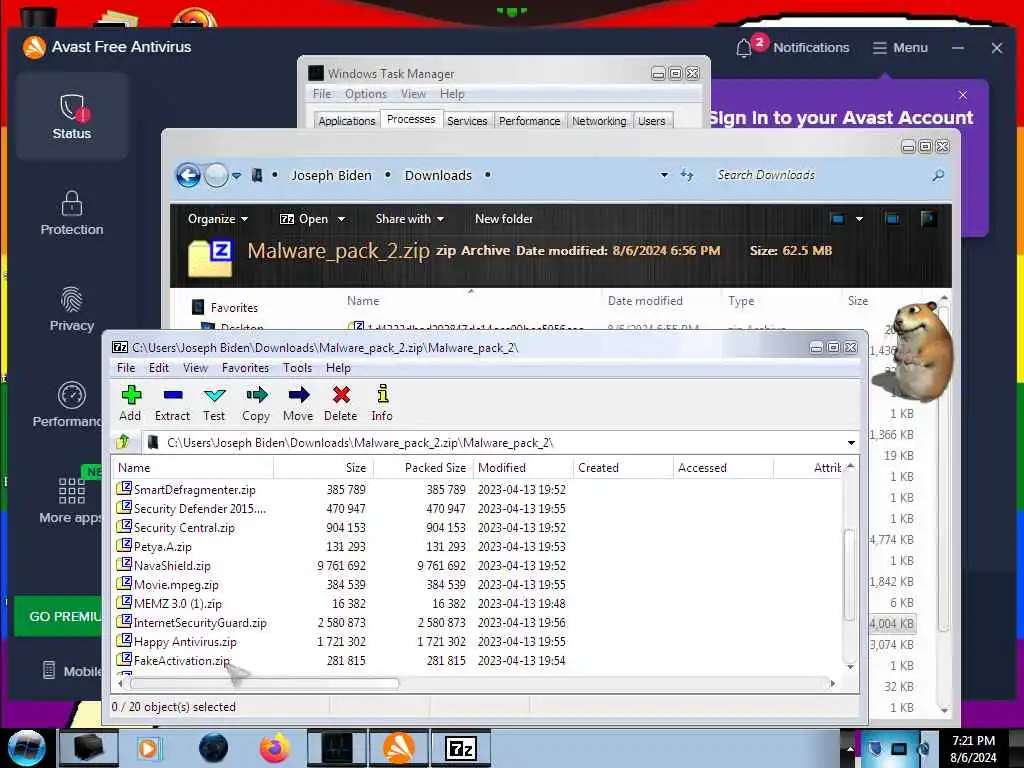This screenshot has width=1024, height=768.
Task: Click the Copy arrow icon in 7-Zip
Action: point(256,403)
